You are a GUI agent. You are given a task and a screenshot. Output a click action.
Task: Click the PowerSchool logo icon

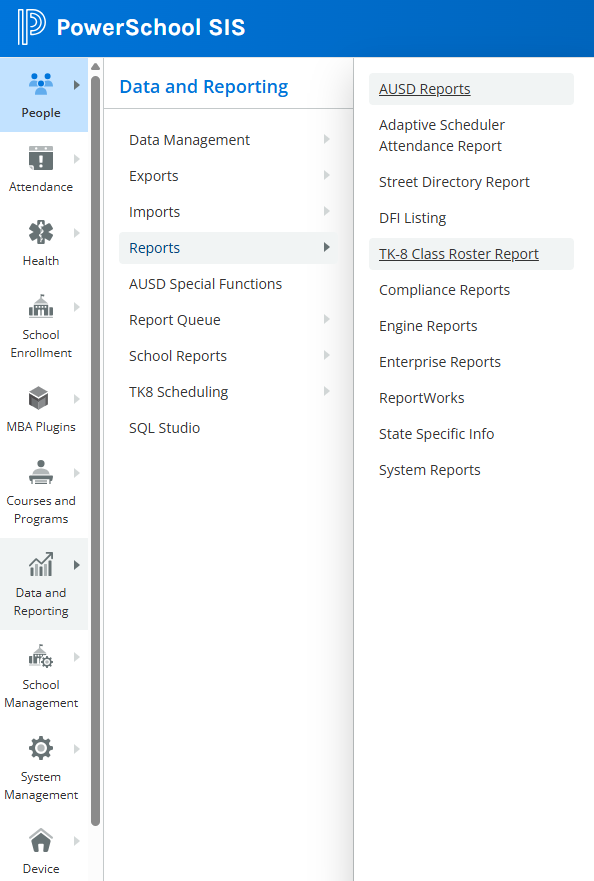click(31, 26)
